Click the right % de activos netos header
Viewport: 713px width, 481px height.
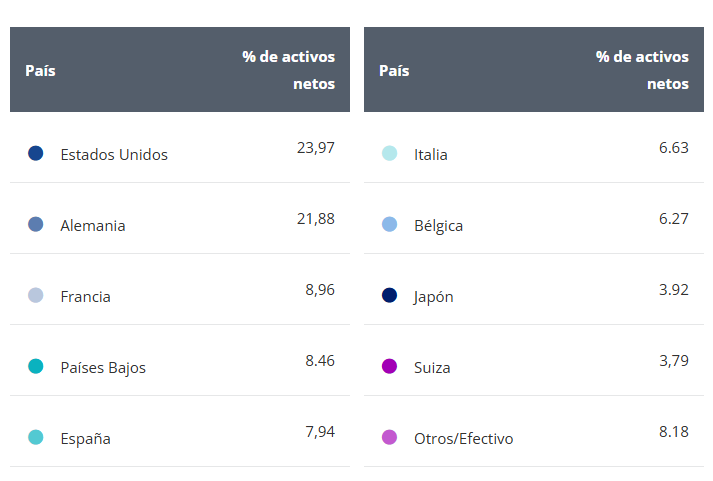point(643,70)
